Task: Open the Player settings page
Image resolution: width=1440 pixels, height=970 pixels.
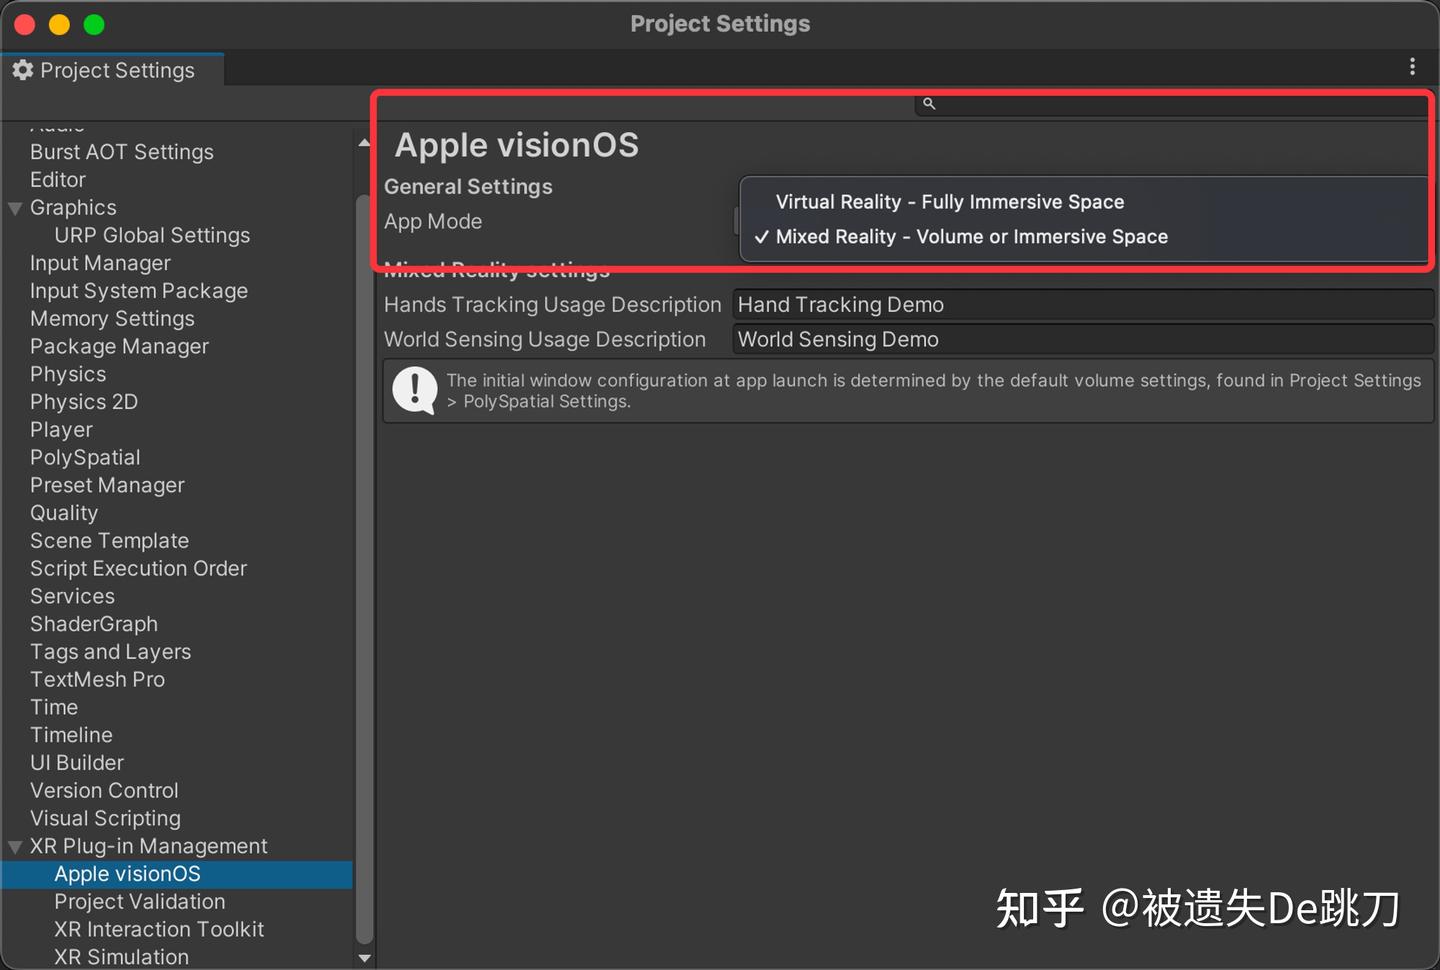Action: point(61,429)
